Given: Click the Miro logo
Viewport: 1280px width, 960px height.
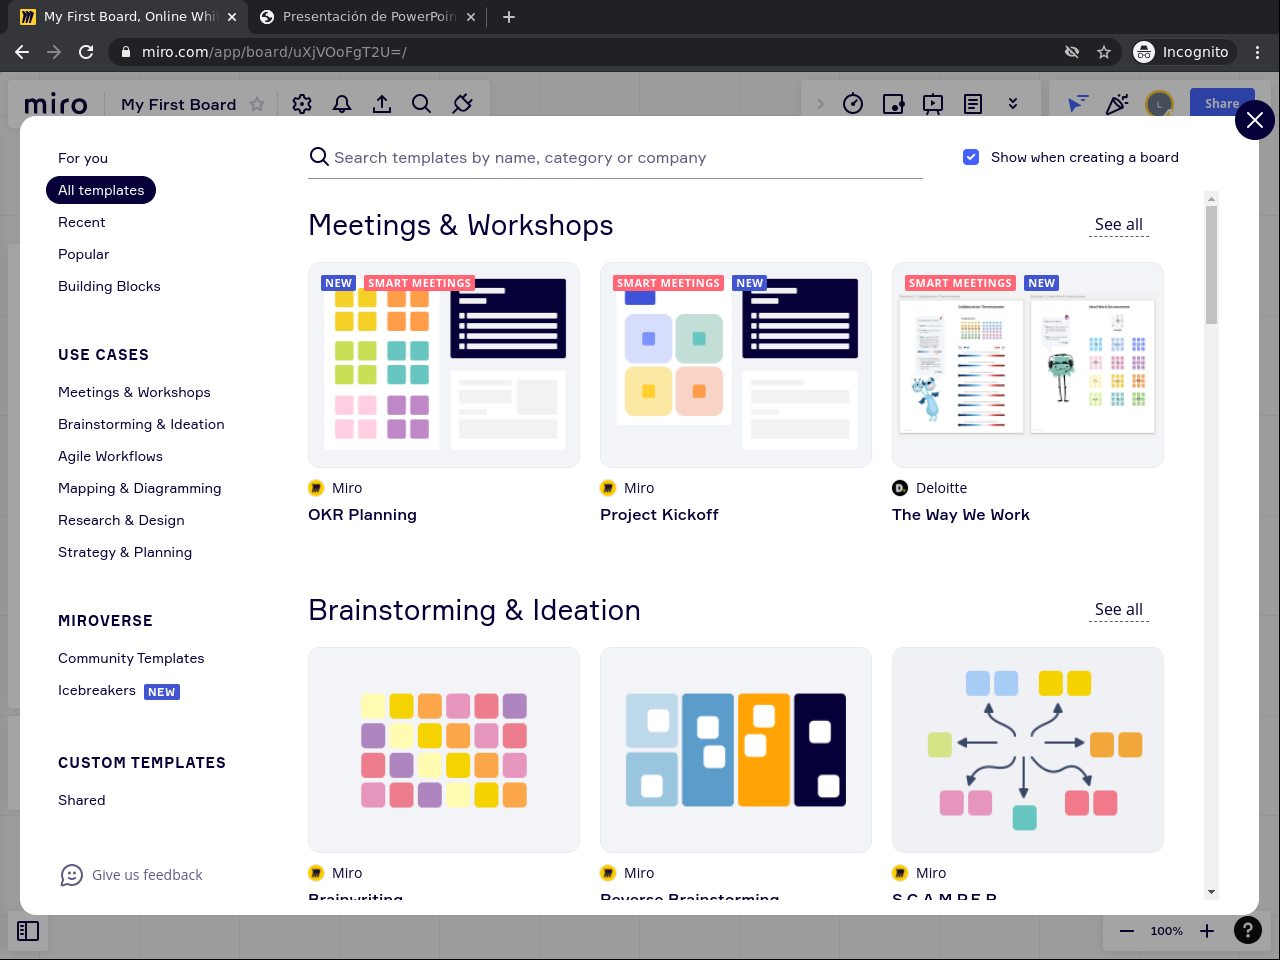Looking at the screenshot, I should (56, 104).
